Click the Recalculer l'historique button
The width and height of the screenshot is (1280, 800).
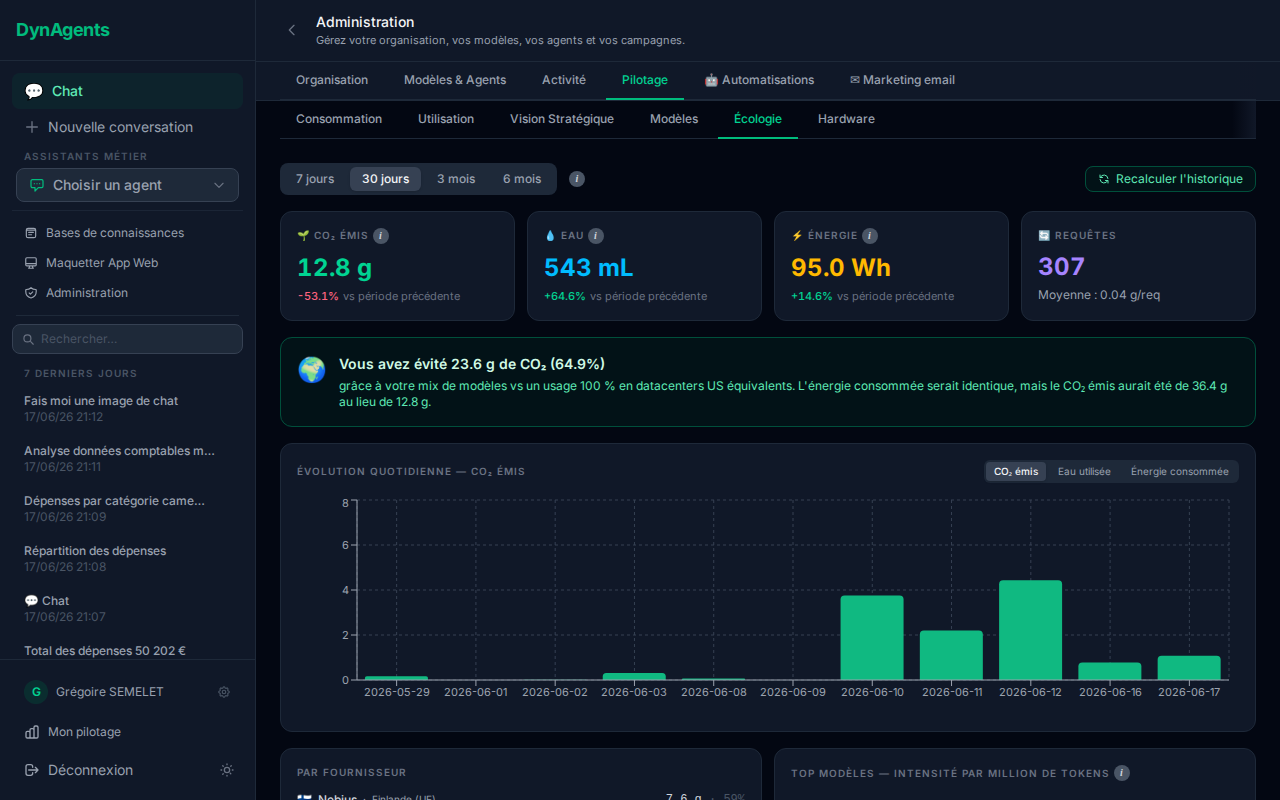click(x=1170, y=179)
